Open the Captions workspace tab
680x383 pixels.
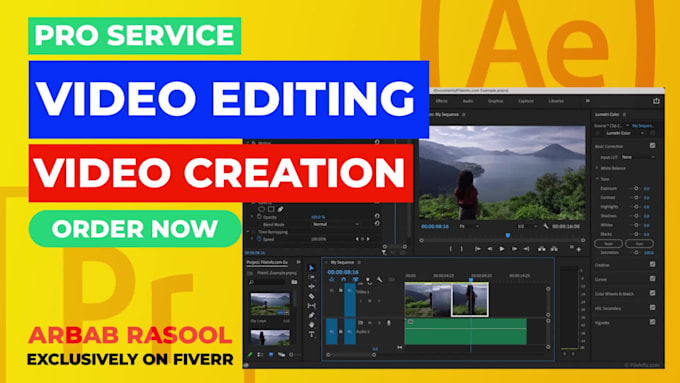point(526,101)
